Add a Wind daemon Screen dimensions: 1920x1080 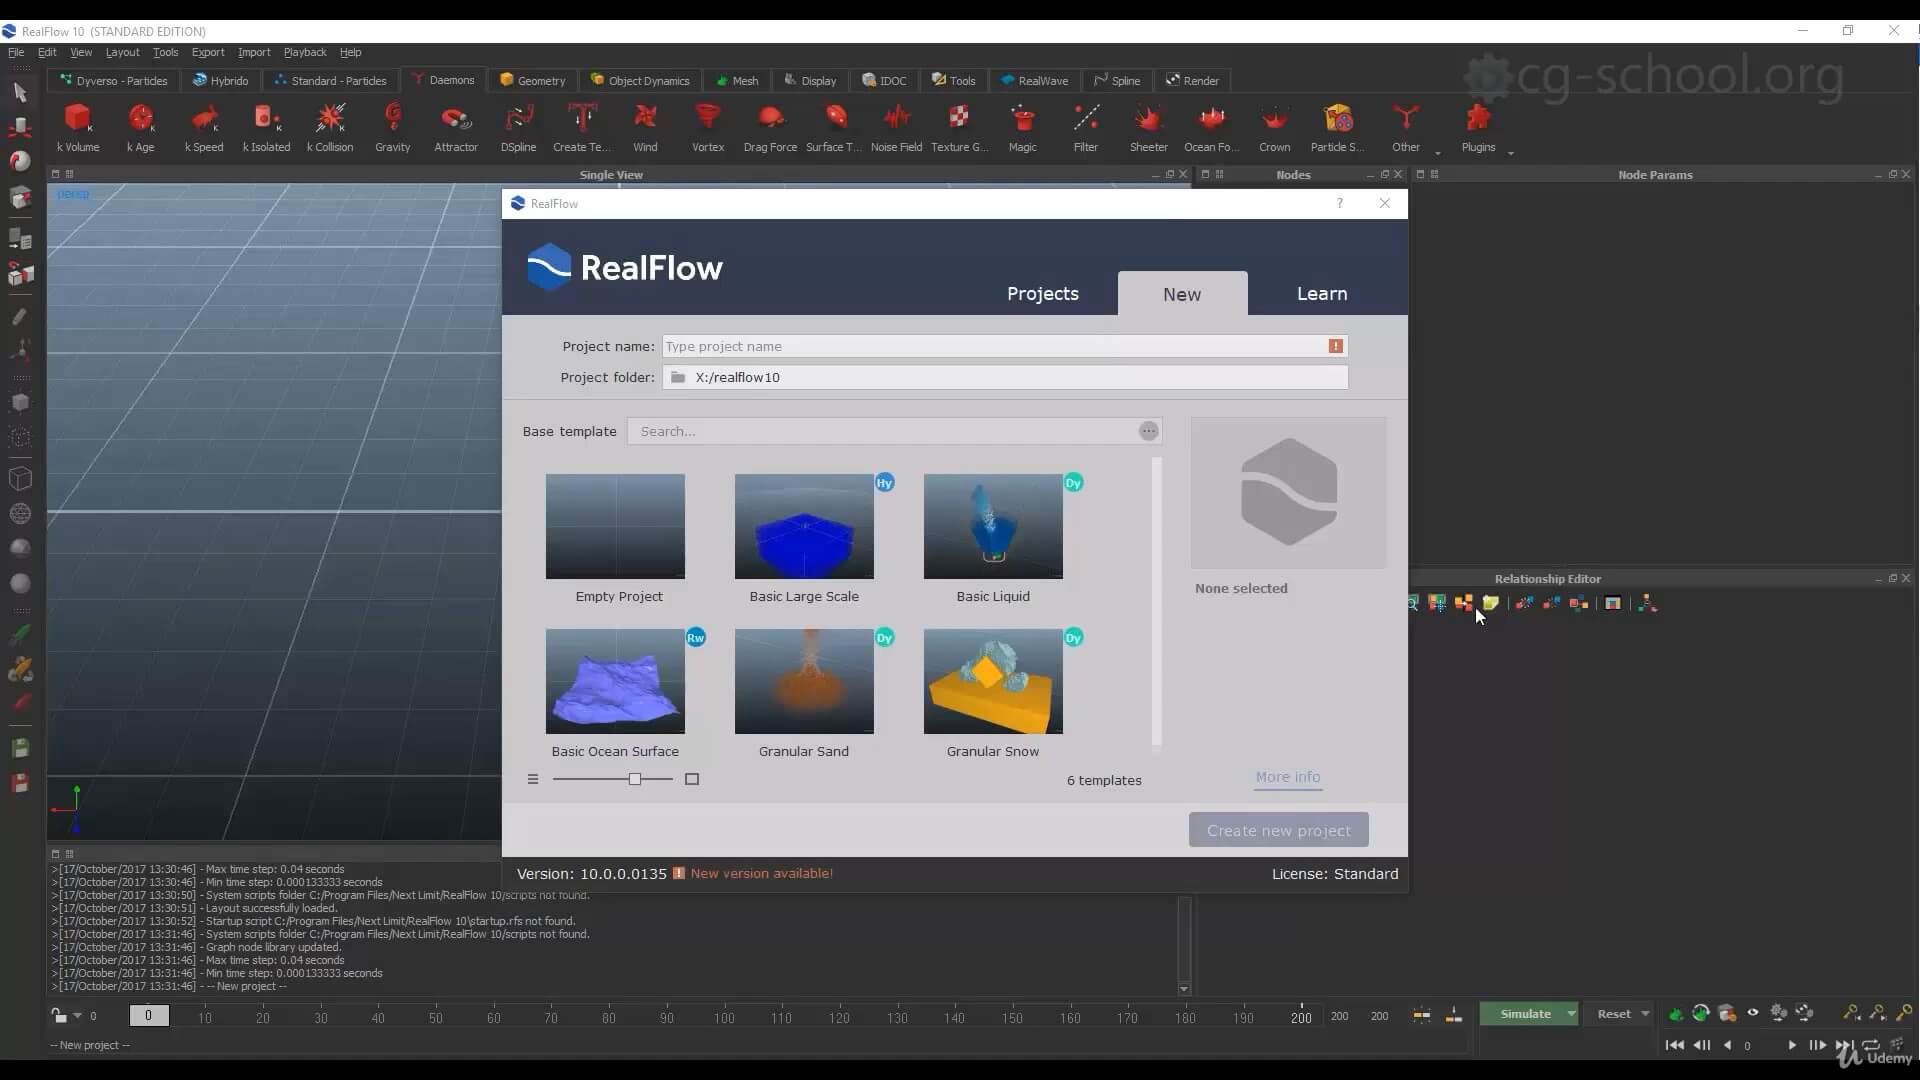645,127
